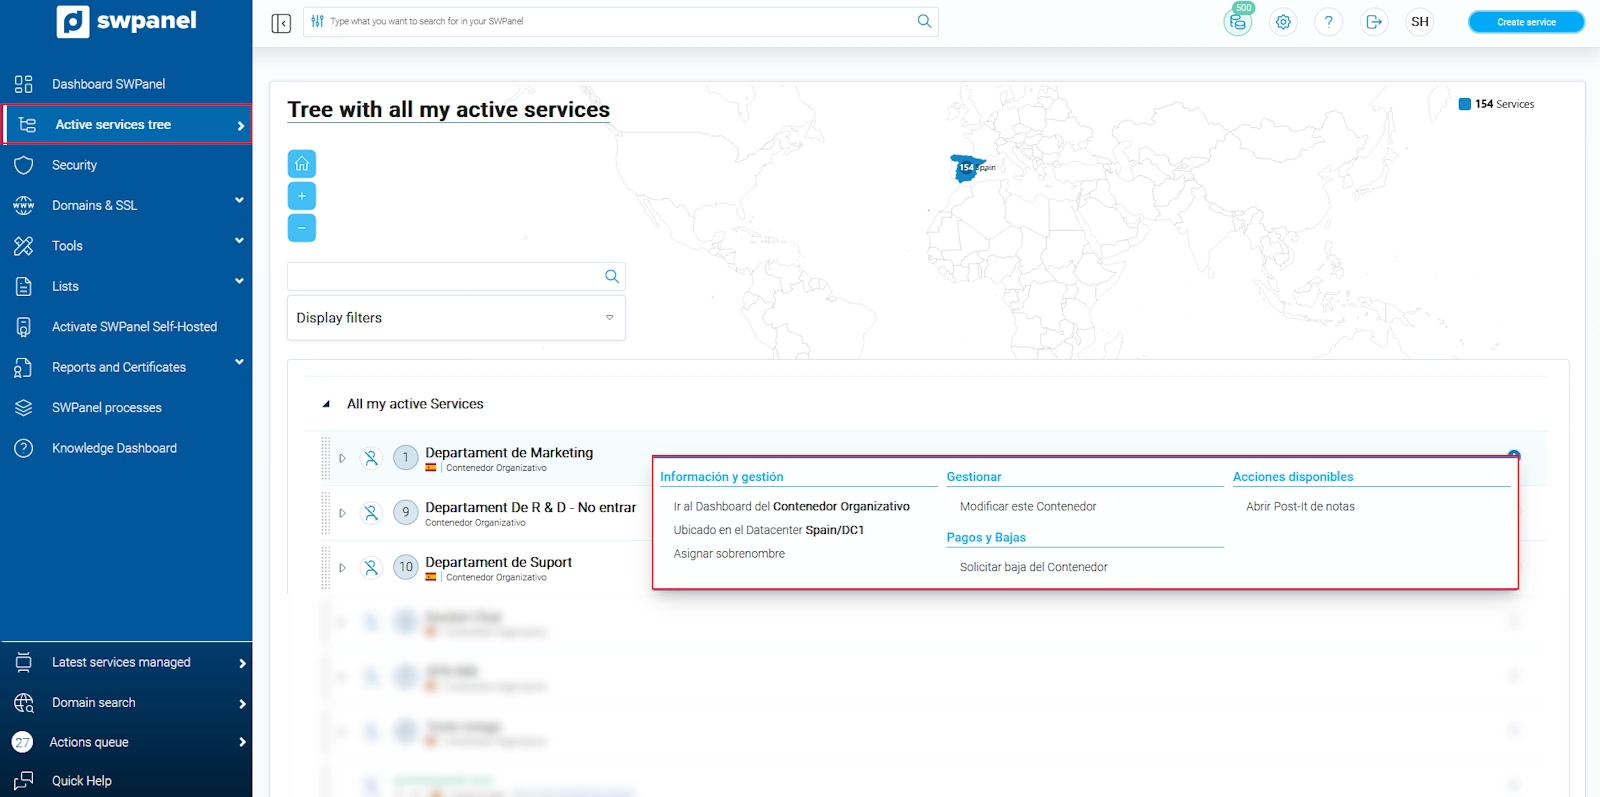Click Solicitar baja del Contenedor link

(1033, 567)
